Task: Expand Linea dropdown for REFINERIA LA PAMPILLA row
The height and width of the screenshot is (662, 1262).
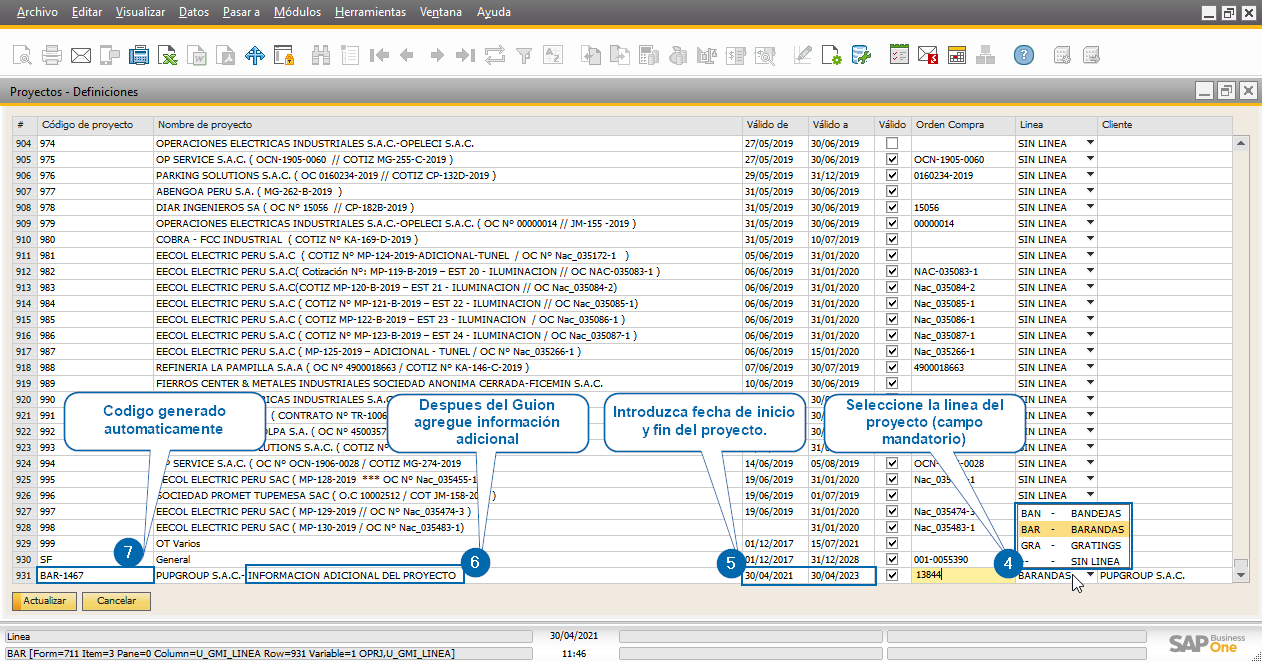Action: click(1090, 367)
